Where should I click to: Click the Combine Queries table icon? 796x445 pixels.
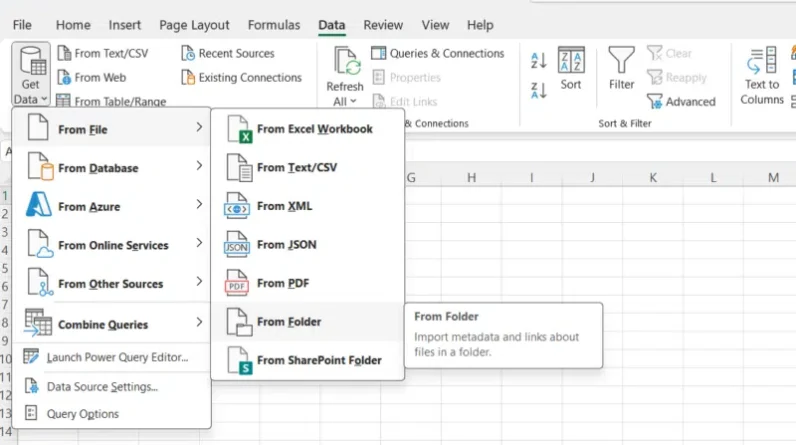point(38,323)
